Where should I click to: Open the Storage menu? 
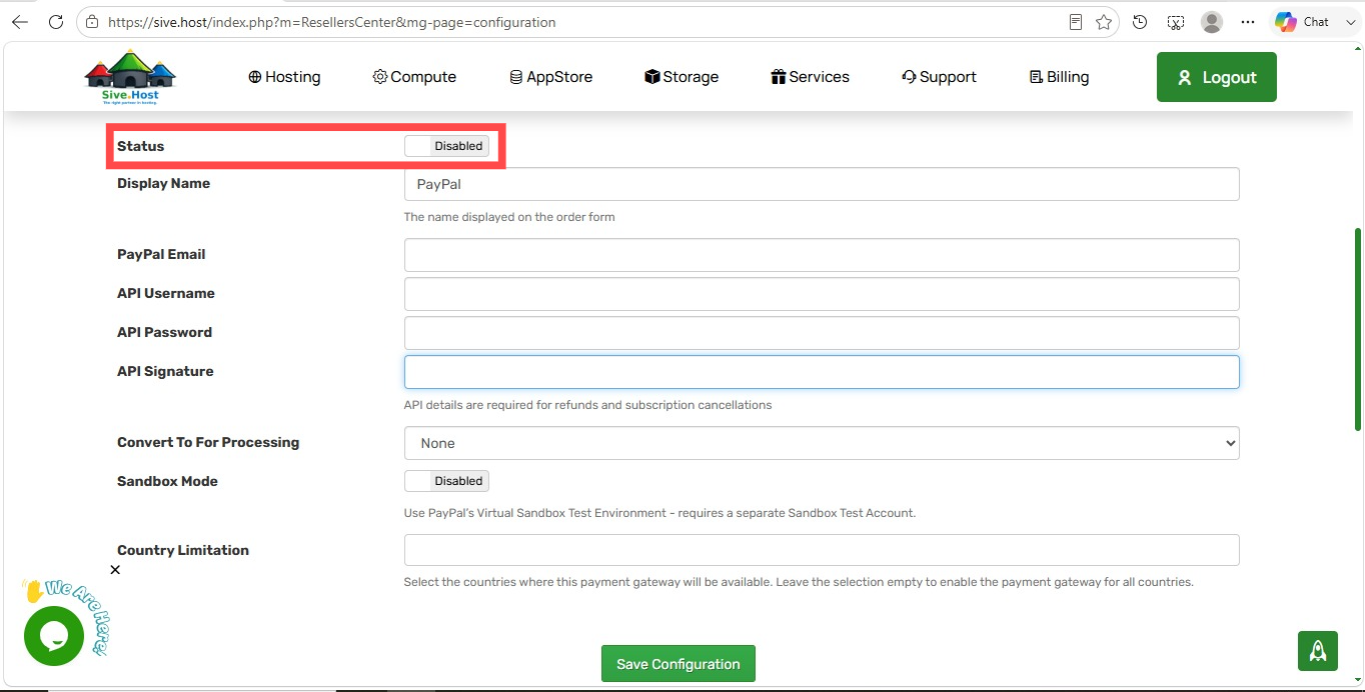[682, 77]
